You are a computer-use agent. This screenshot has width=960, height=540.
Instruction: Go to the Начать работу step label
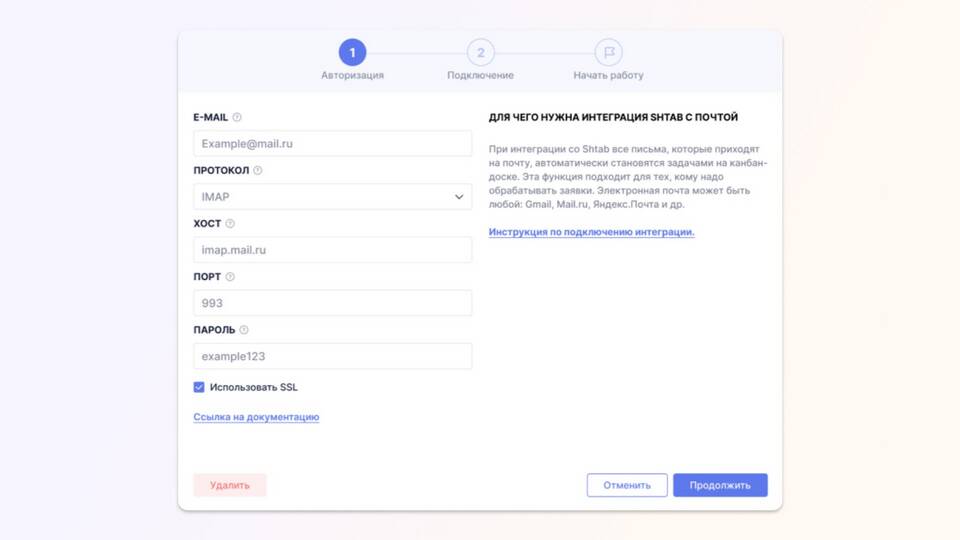tap(608, 75)
